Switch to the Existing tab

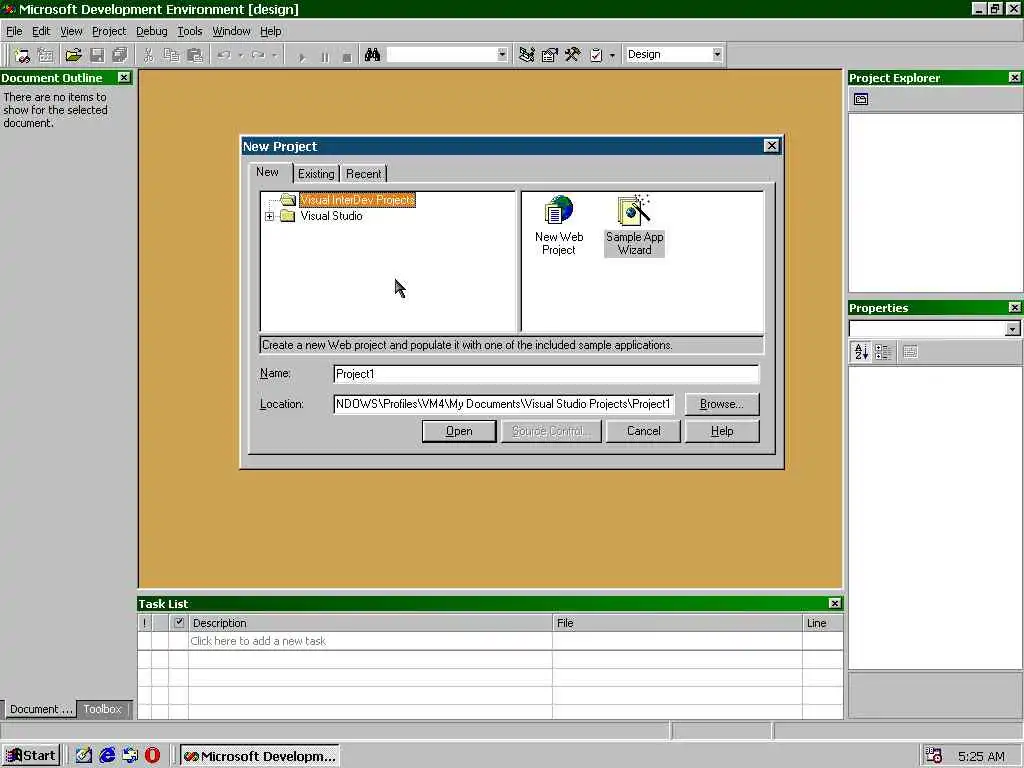click(316, 174)
